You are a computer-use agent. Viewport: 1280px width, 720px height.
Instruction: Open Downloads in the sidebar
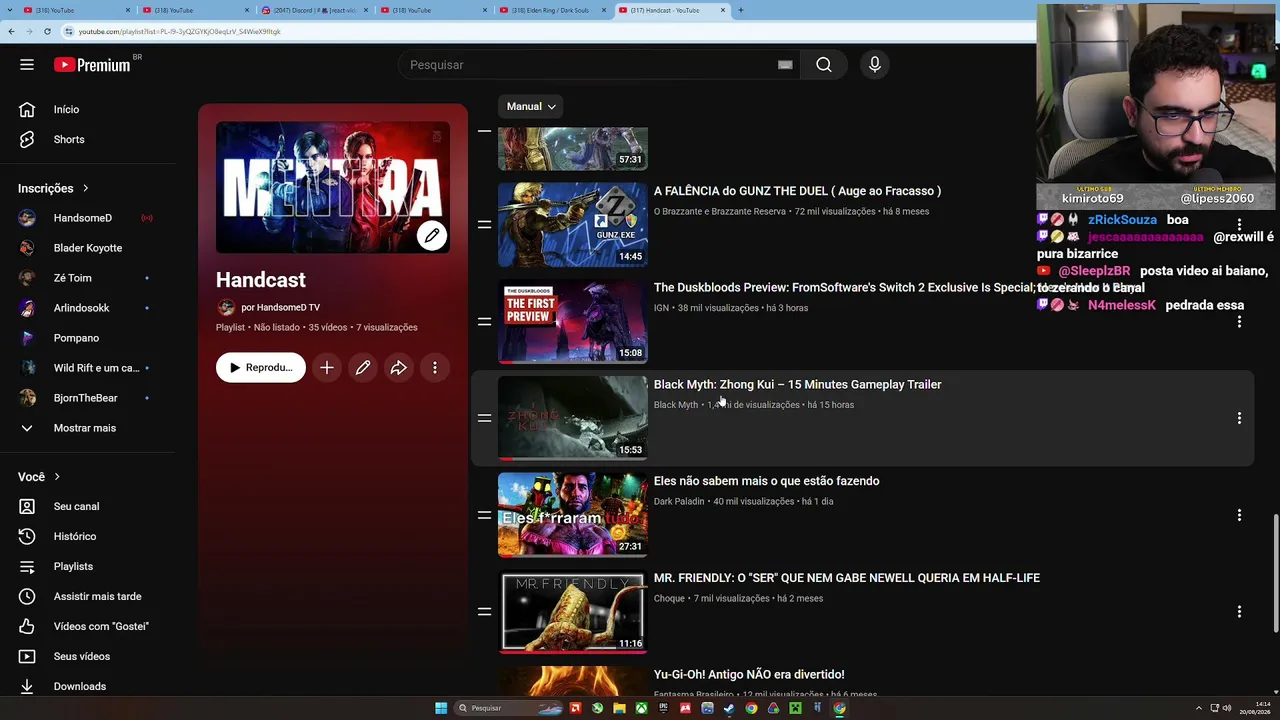pyautogui.click(x=79, y=686)
